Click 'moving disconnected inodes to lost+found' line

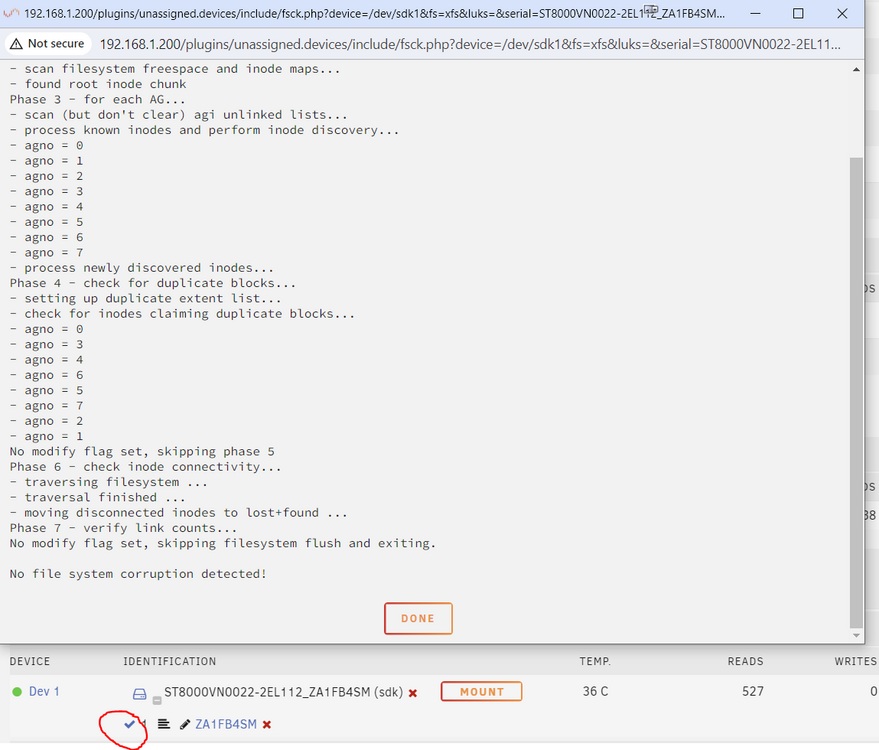pos(178,513)
